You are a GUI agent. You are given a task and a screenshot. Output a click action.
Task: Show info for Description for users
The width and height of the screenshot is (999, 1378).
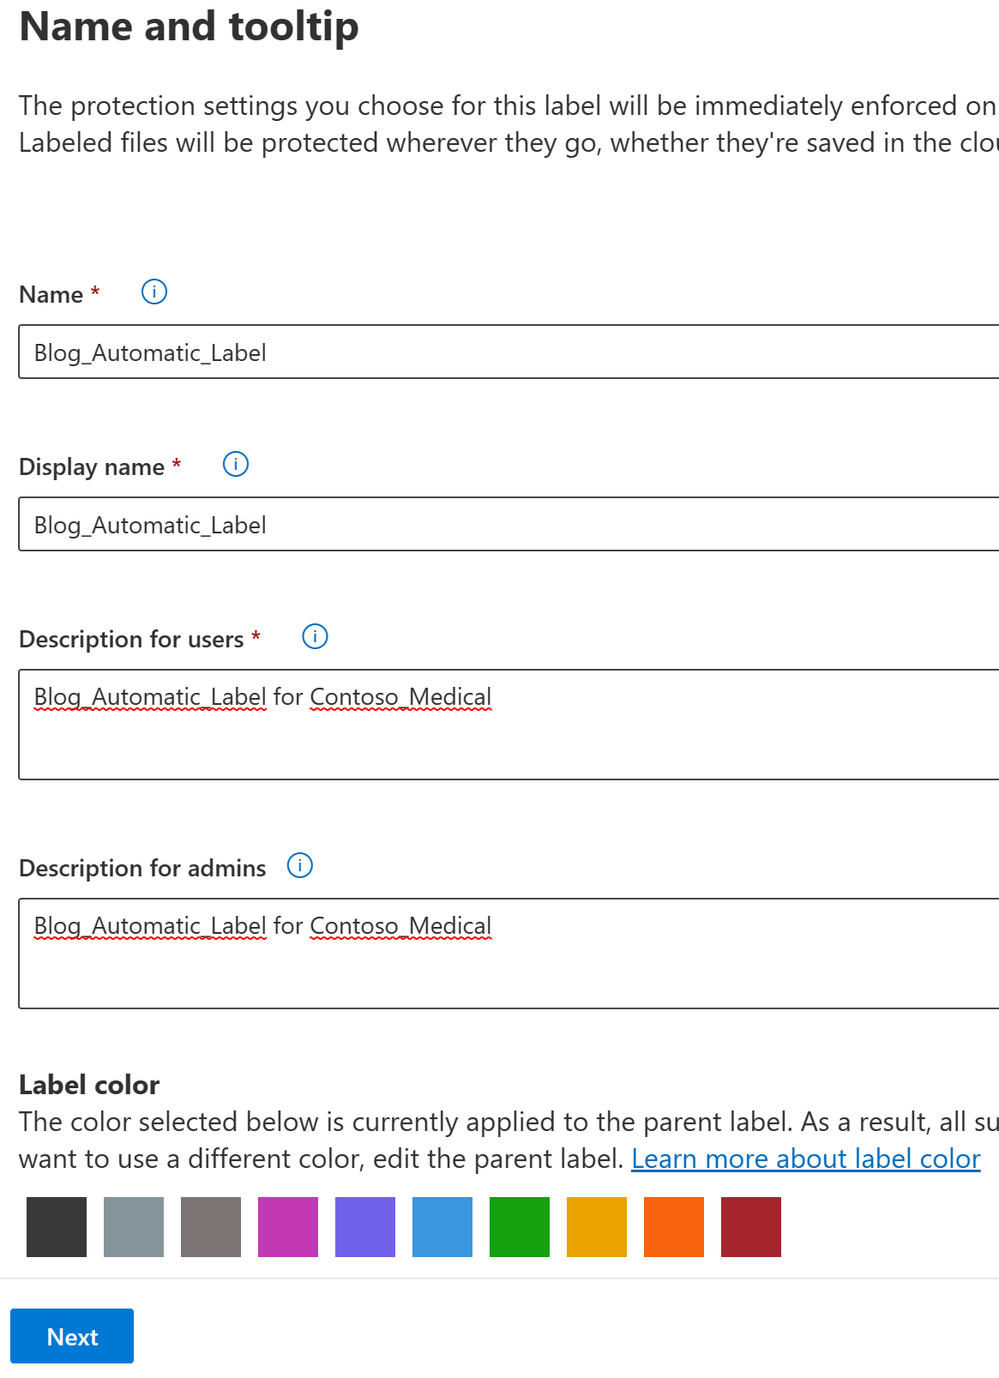(315, 636)
